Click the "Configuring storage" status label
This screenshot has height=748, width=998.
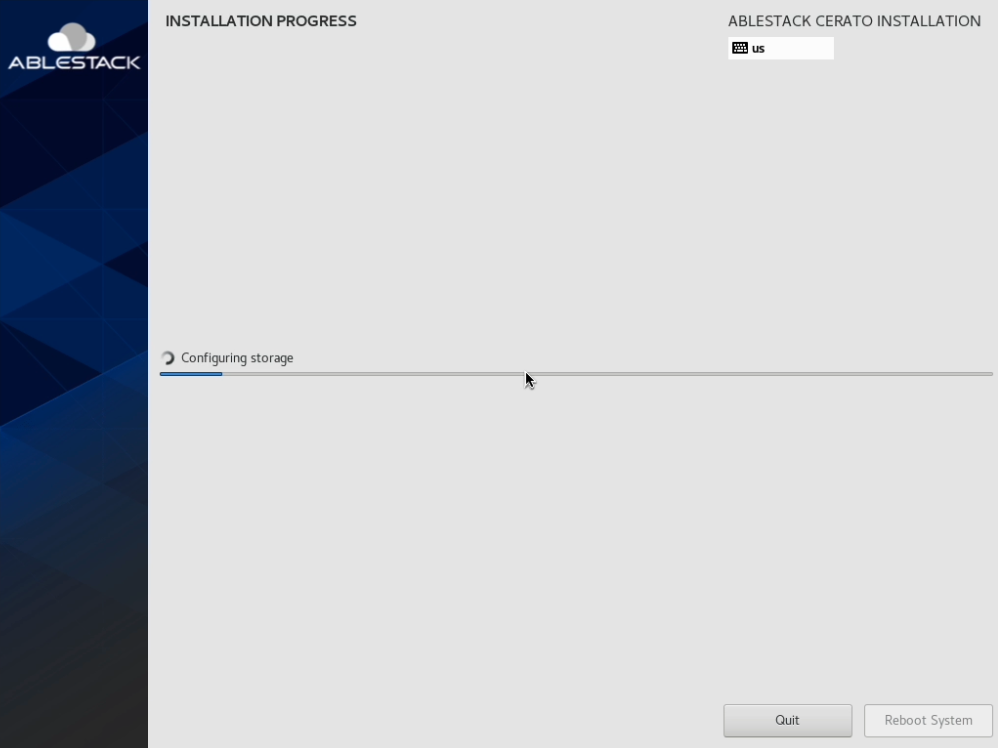coord(237,358)
